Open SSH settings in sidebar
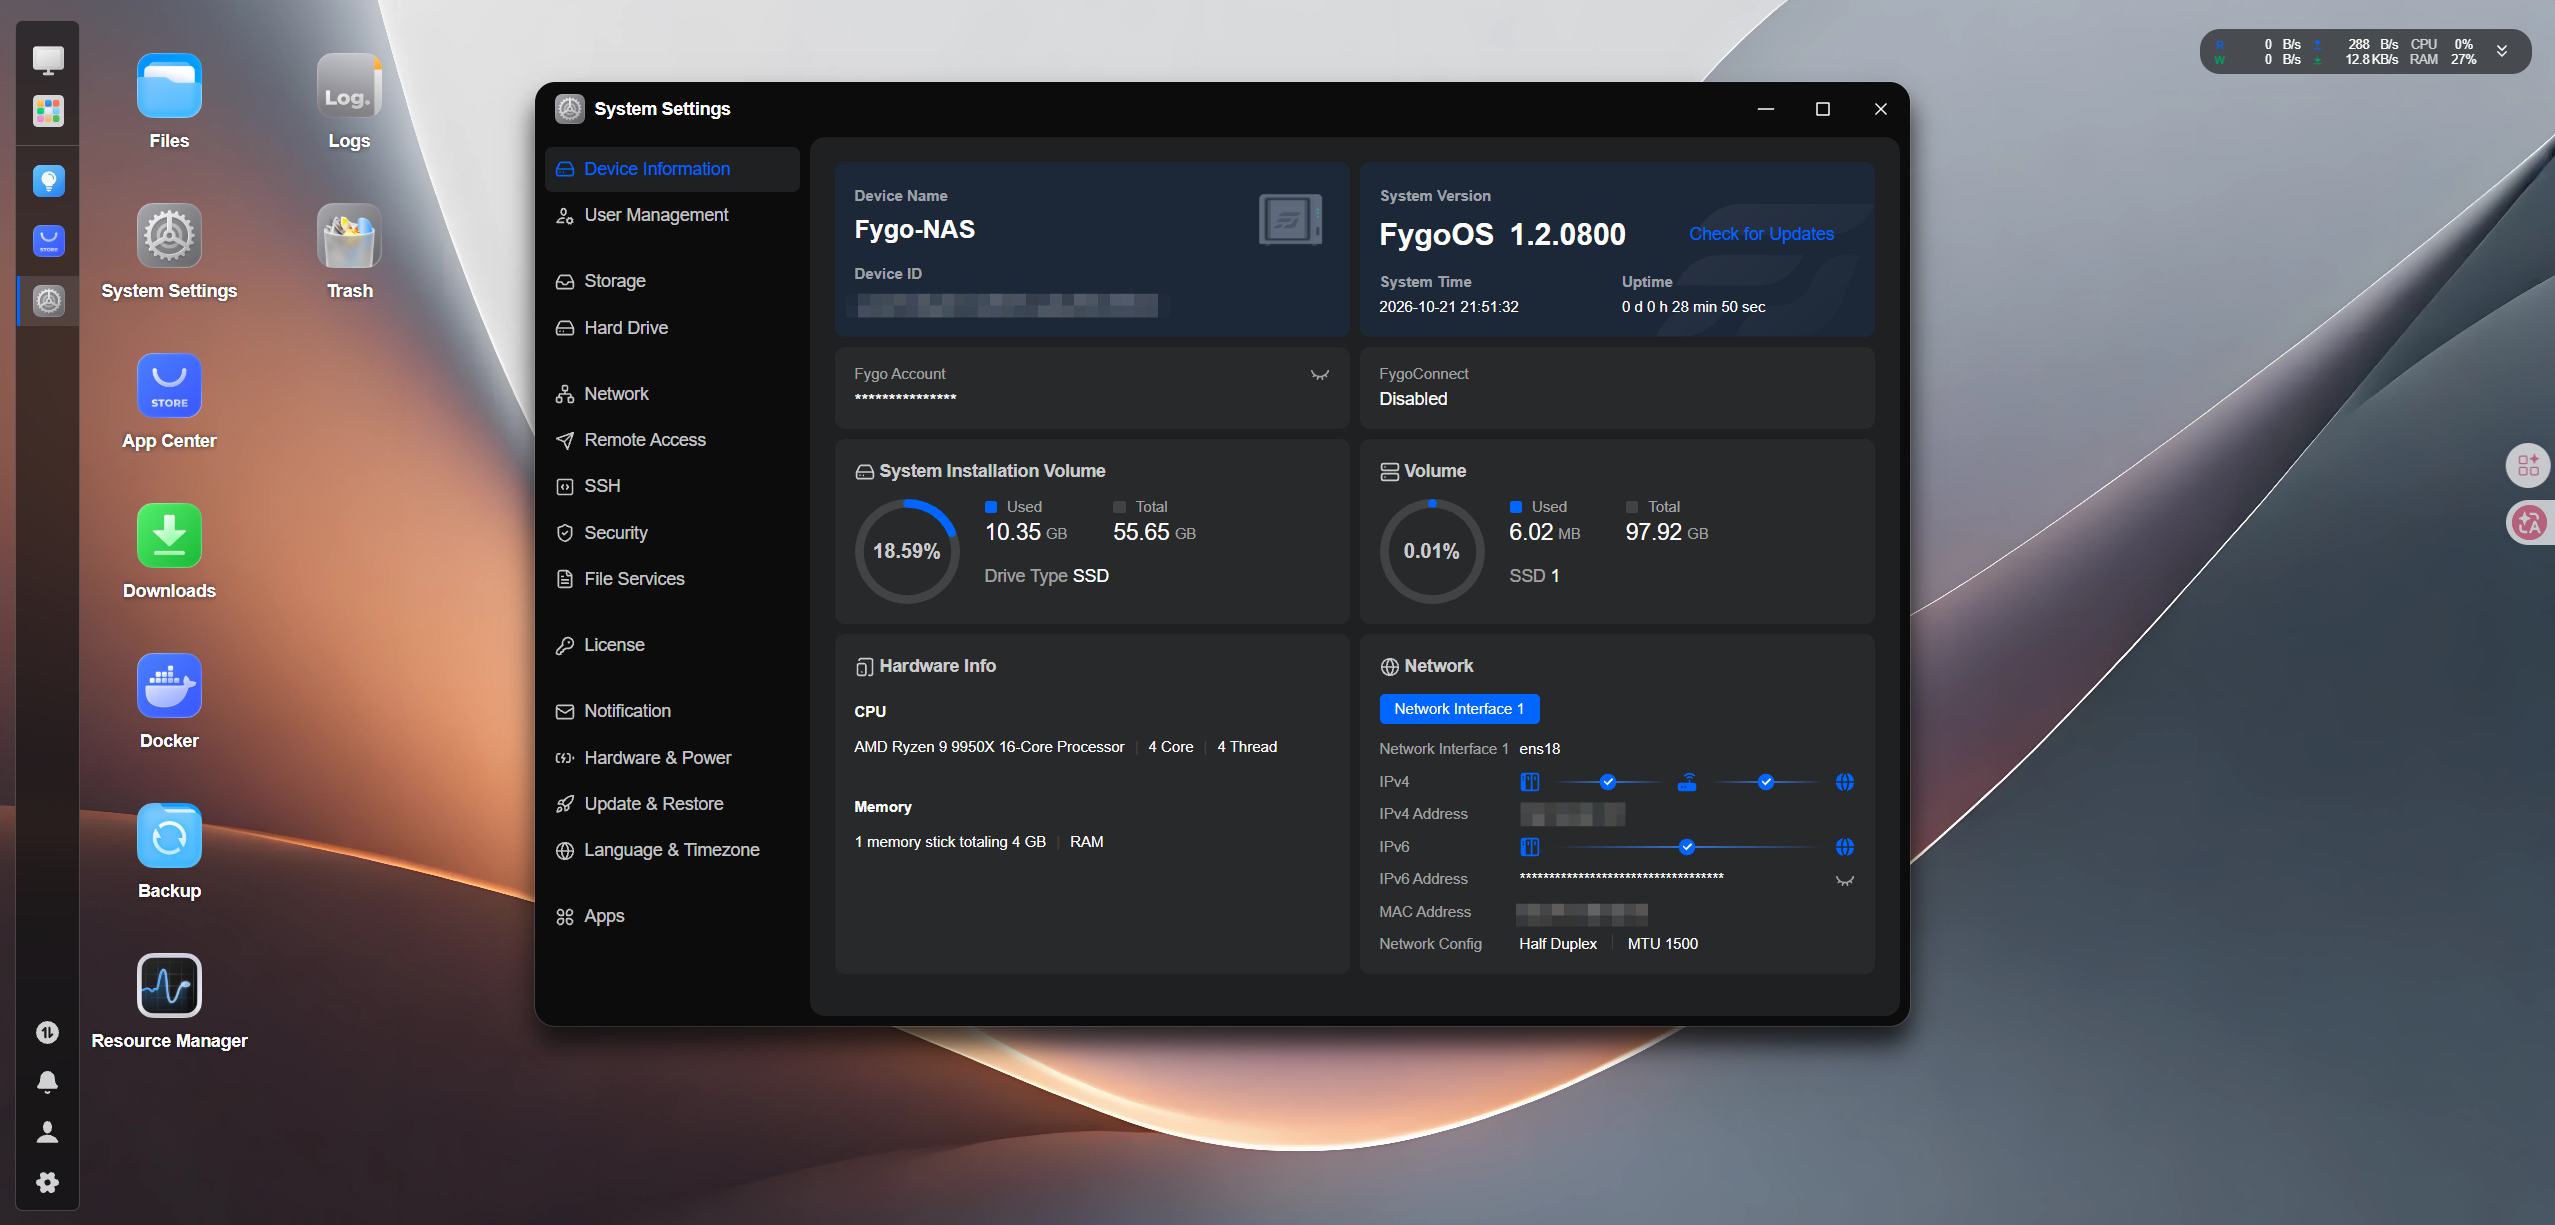Screen dimensions: 2555x1225 point(672,486)
